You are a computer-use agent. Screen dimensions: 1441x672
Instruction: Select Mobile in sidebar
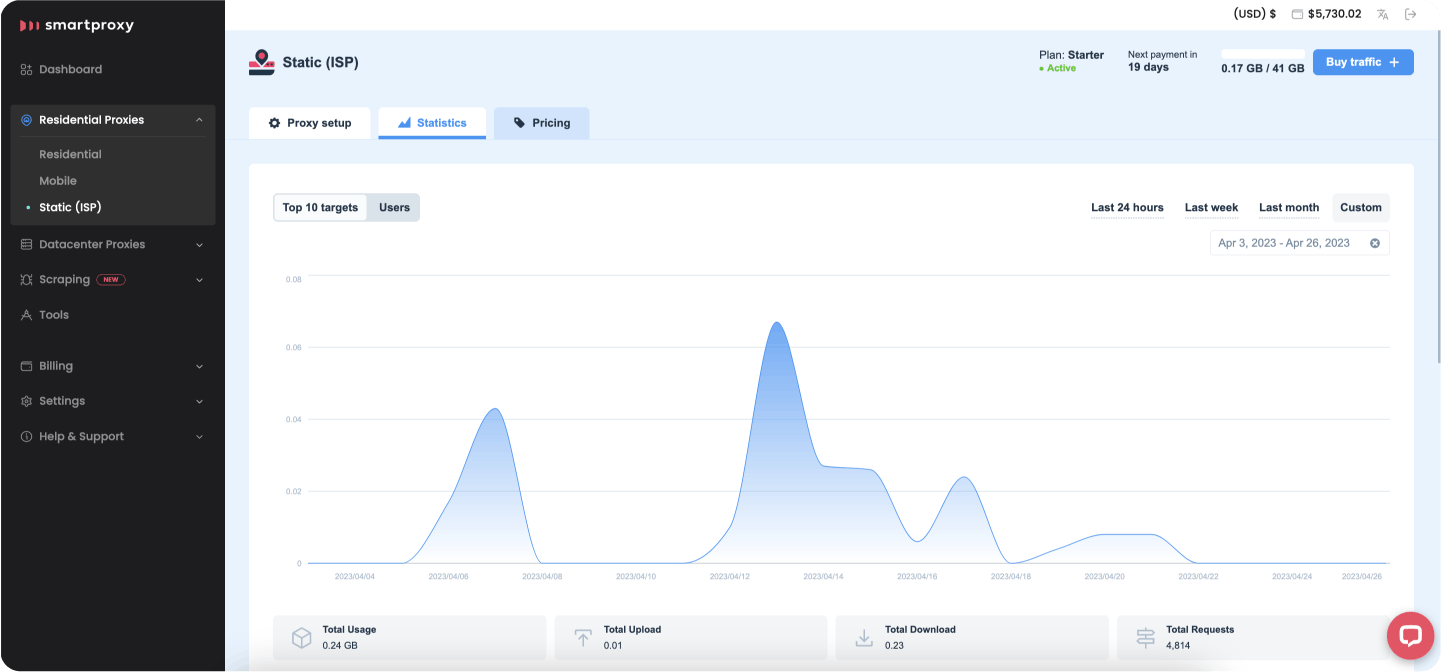[x=58, y=181]
